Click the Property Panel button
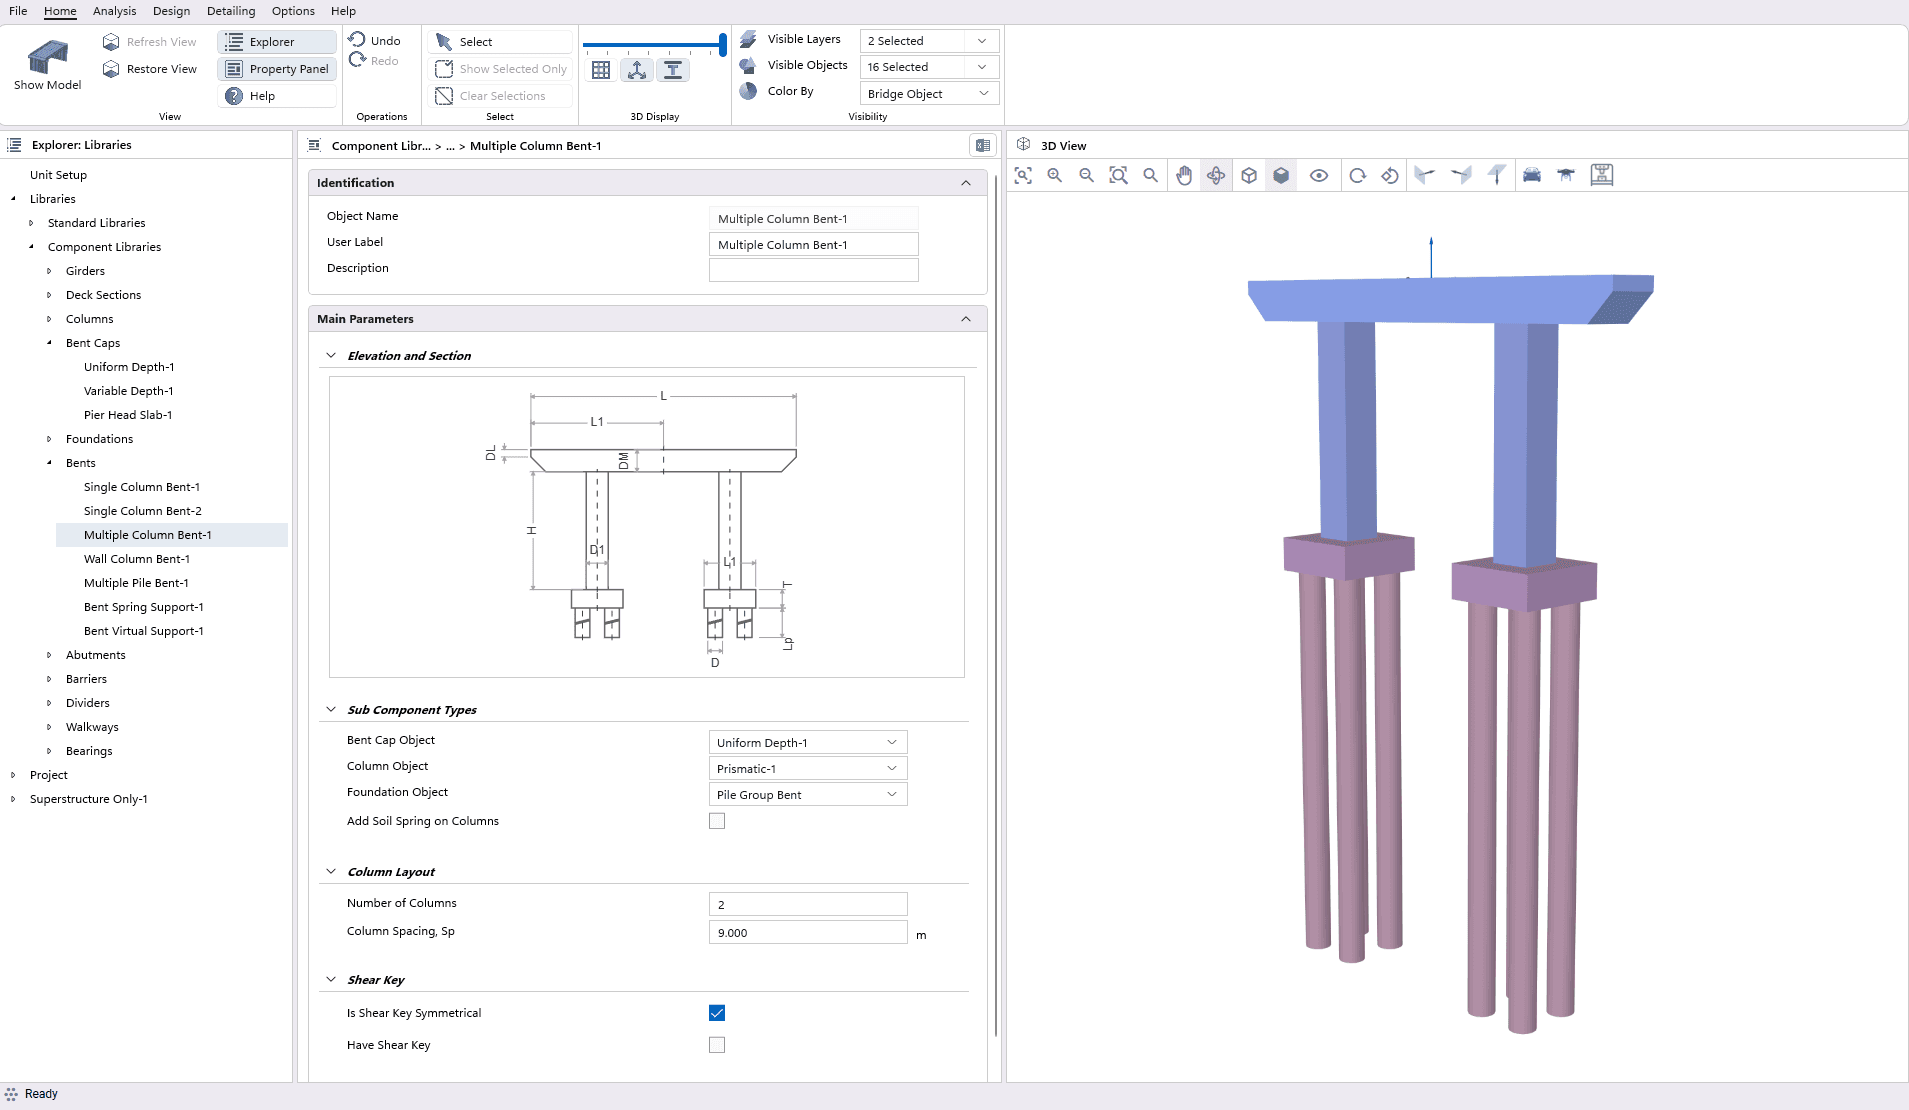 click(x=277, y=69)
